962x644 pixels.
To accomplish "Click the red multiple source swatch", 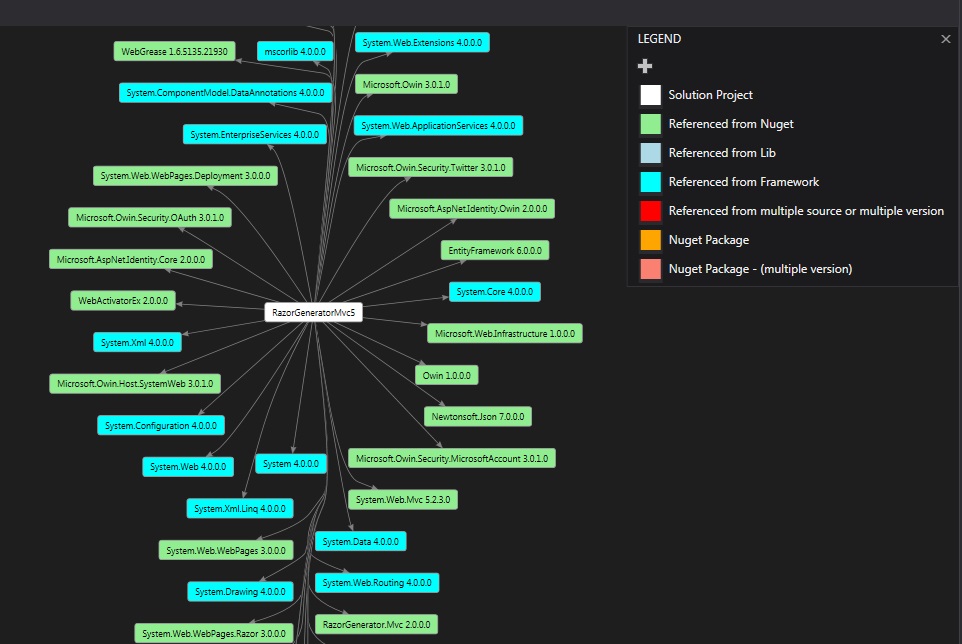I will [650, 211].
